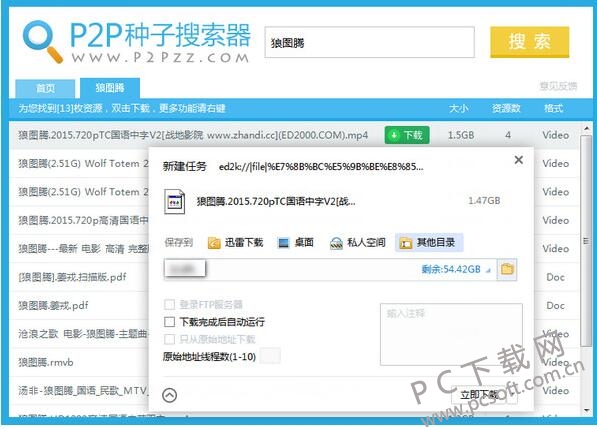Select the other directory folder icon
This screenshot has width=597, height=429.
click(x=405, y=243)
